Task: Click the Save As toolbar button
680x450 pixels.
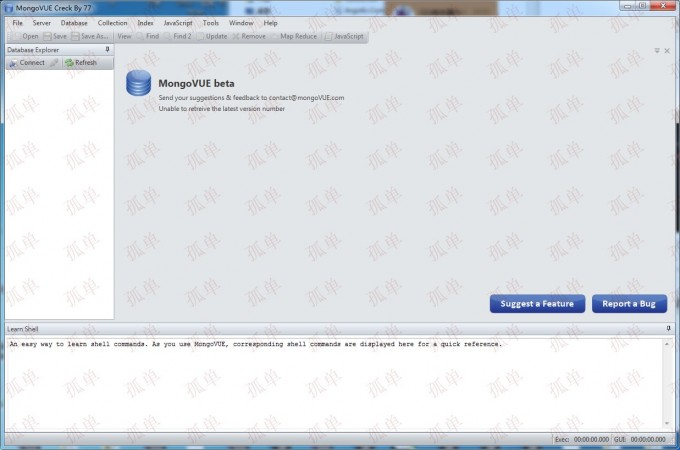Action: click(90, 36)
